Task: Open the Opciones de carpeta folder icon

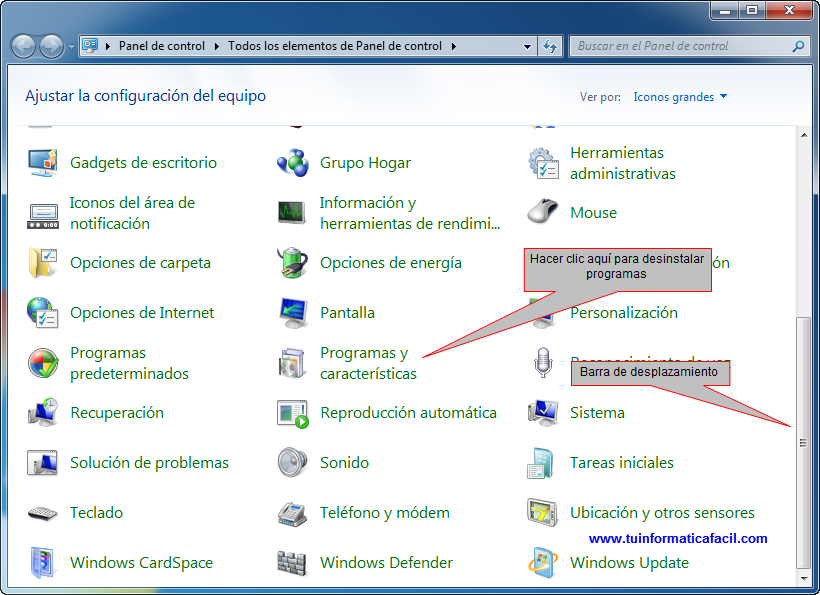Action: pos(42,262)
